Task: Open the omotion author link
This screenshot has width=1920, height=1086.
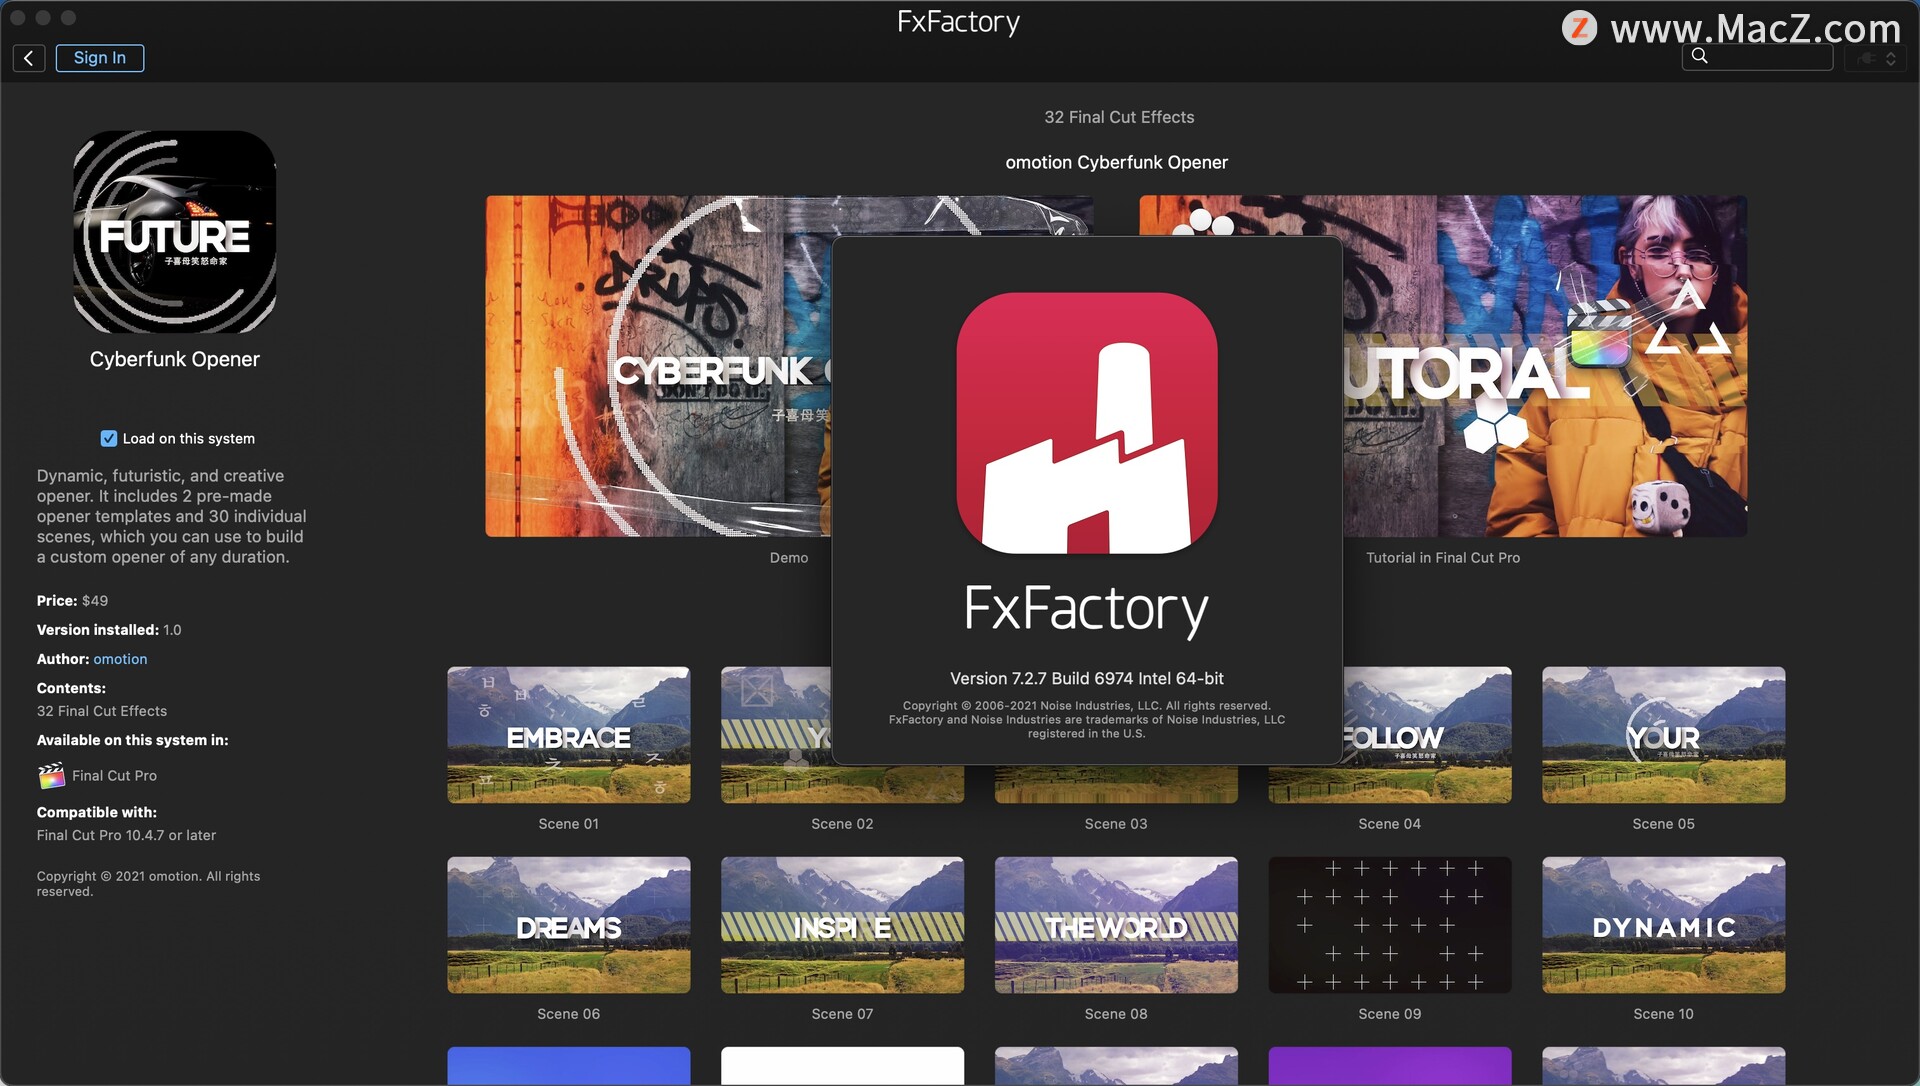Action: [x=120, y=659]
